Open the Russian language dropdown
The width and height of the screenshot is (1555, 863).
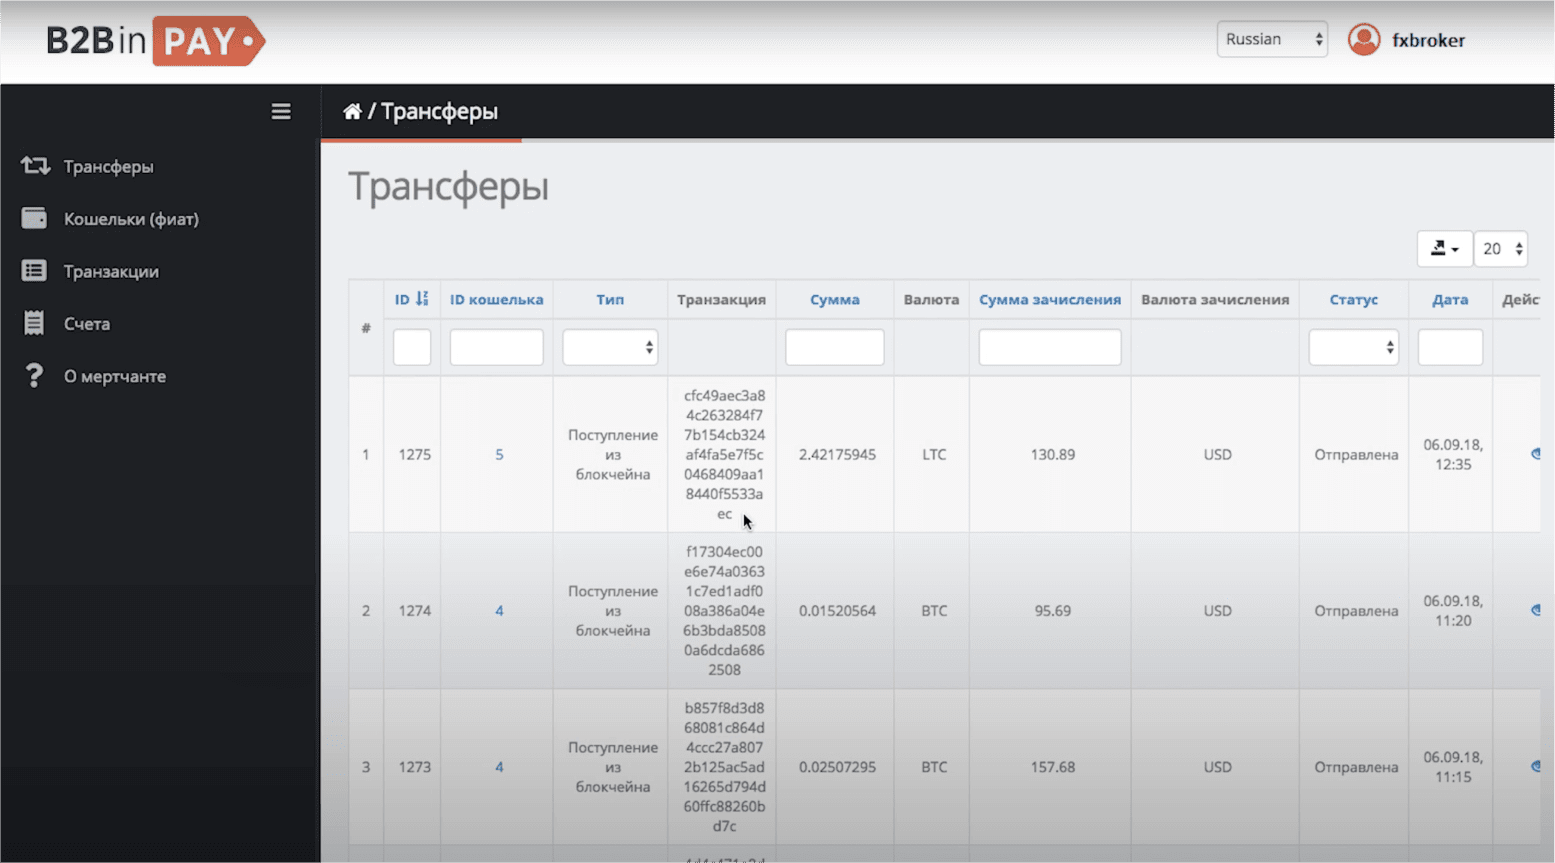pos(1272,39)
